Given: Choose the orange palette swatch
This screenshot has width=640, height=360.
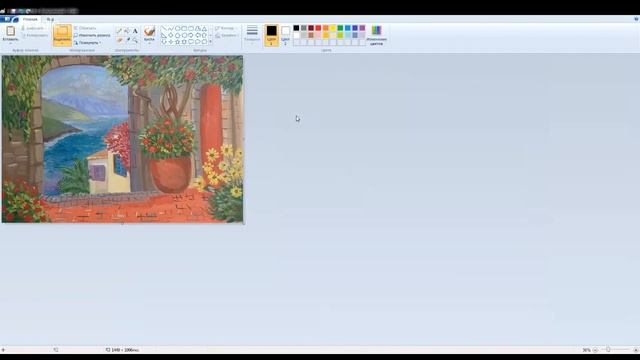Looking at the screenshot, I should [326, 28].
